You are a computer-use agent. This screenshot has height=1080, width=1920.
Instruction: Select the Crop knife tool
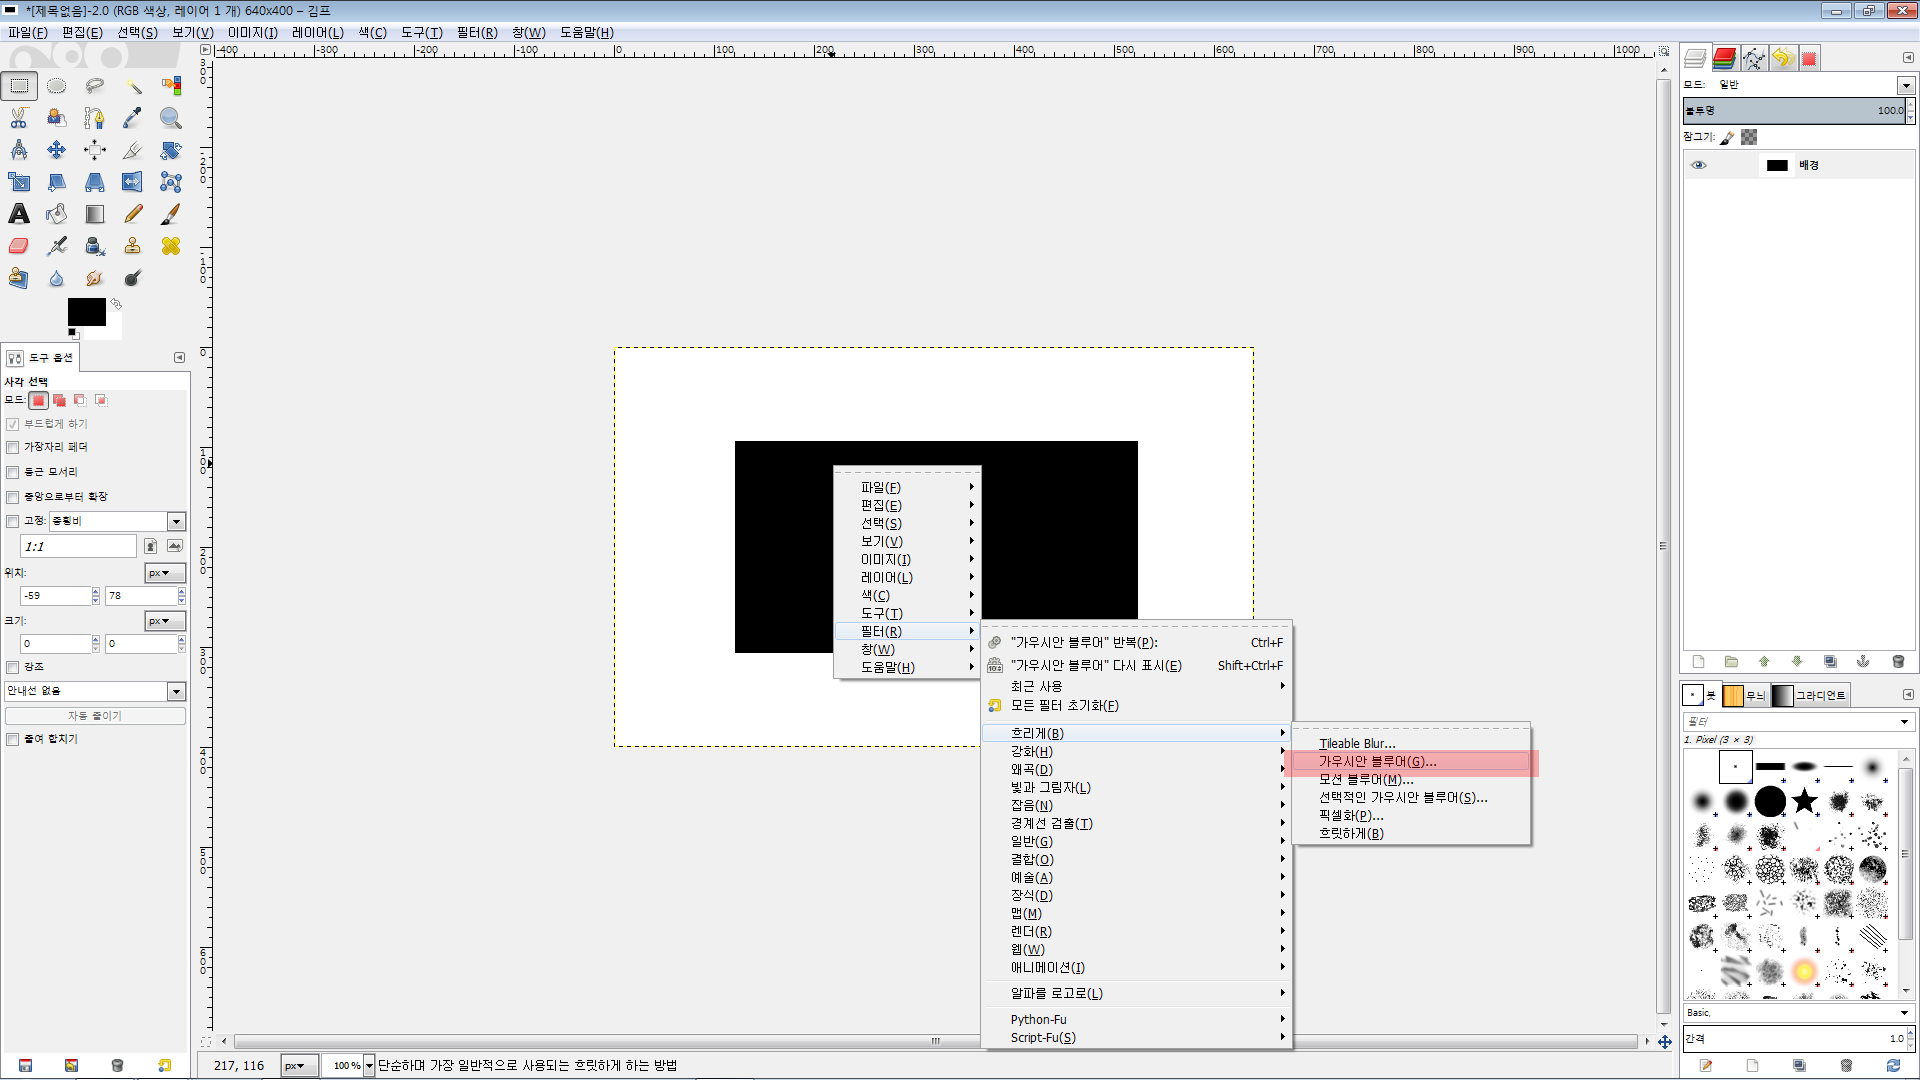pyautogui.click(x=133, y=150)
